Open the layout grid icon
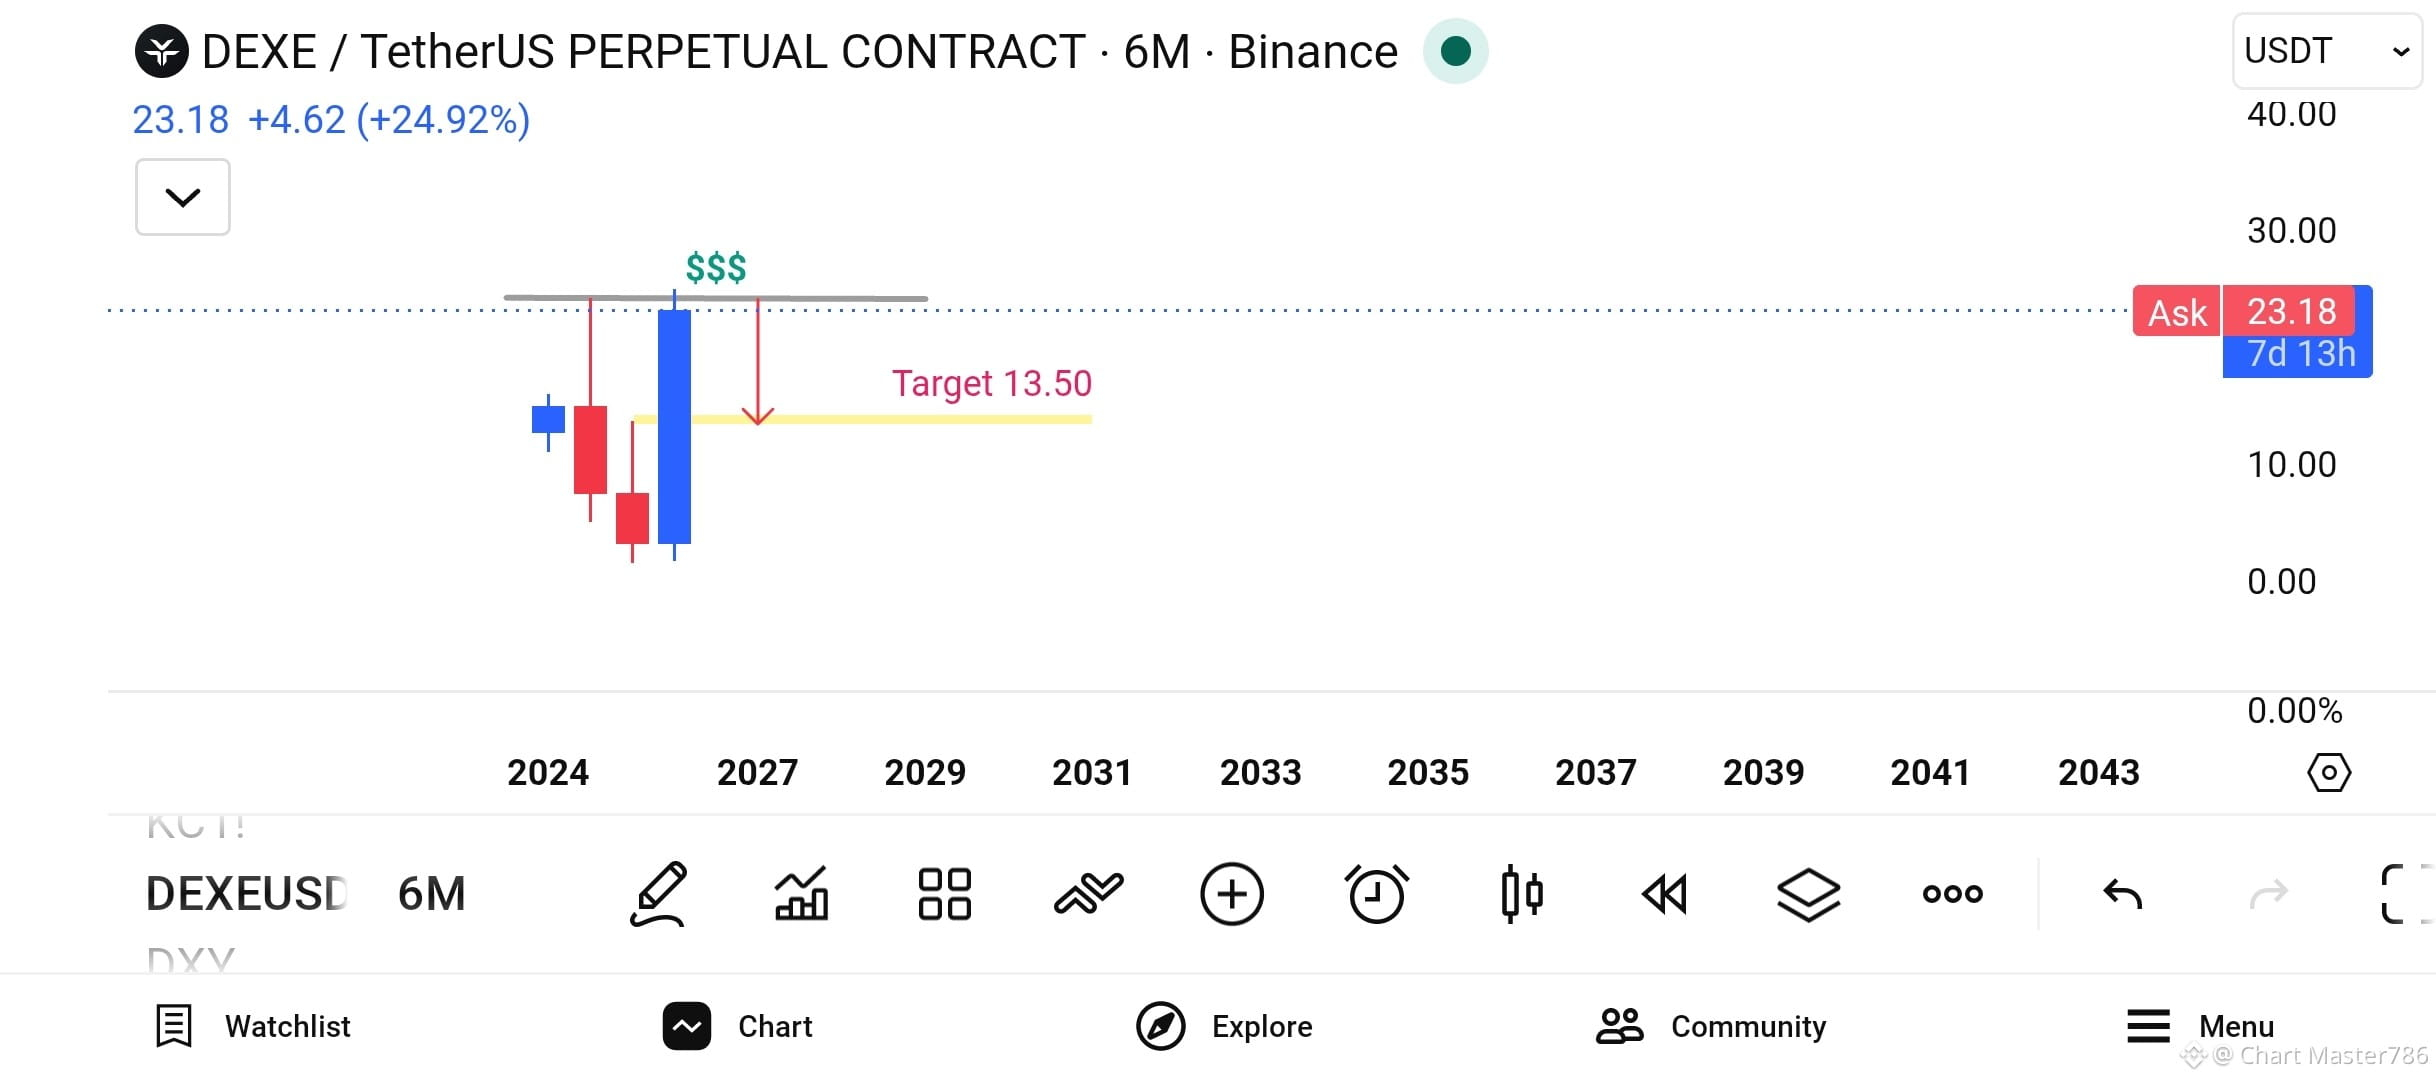2436x1080 pixels. point(945,893)
